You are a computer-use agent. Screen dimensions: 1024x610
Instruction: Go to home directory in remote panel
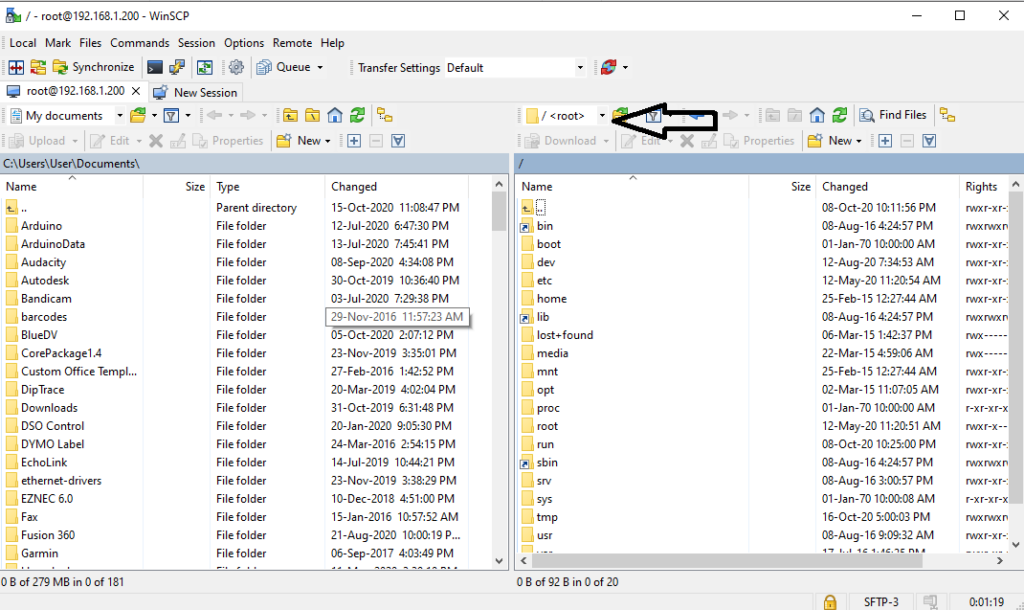[817, 116]
